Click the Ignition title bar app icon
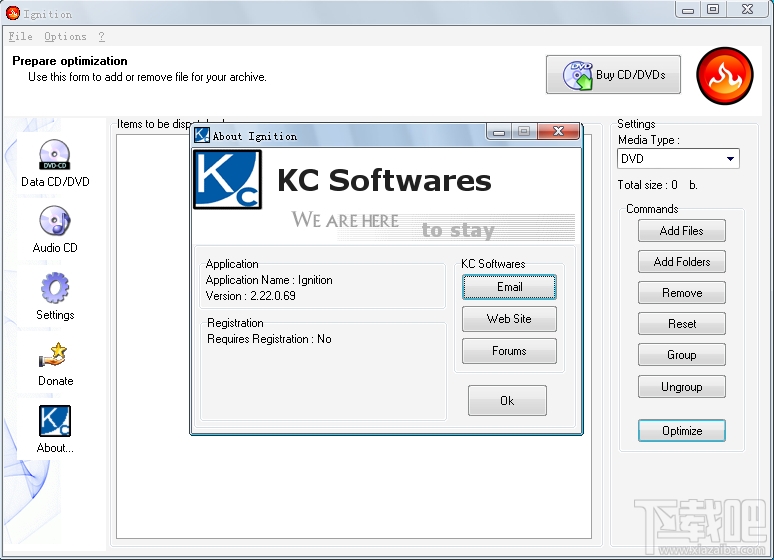Image resolution: width=774 pixels, height=560 pixels. pos(13,13)
